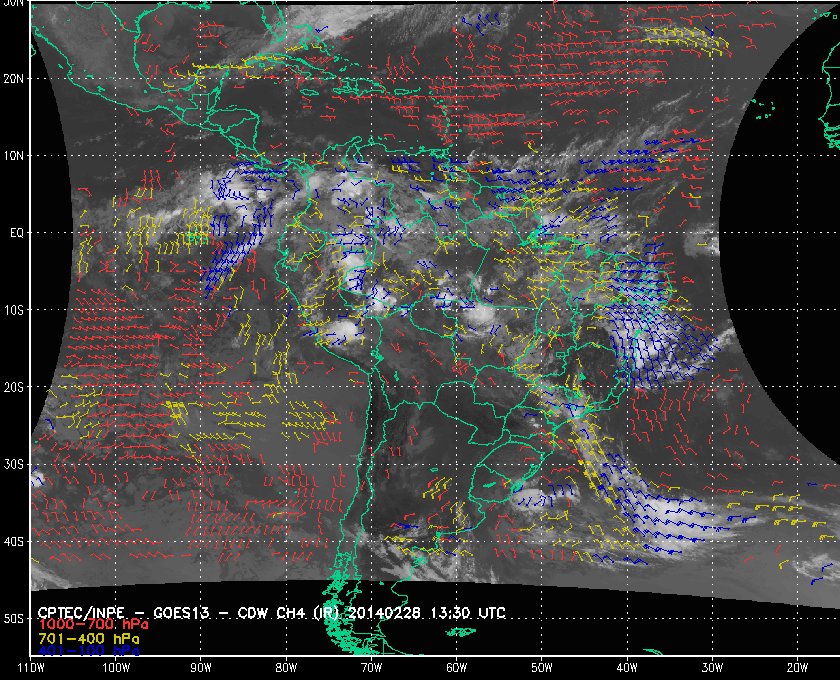This screenshot has height=680, width=840.
Task: Click the 50S latitude axis label
Action: coord(14,619)
